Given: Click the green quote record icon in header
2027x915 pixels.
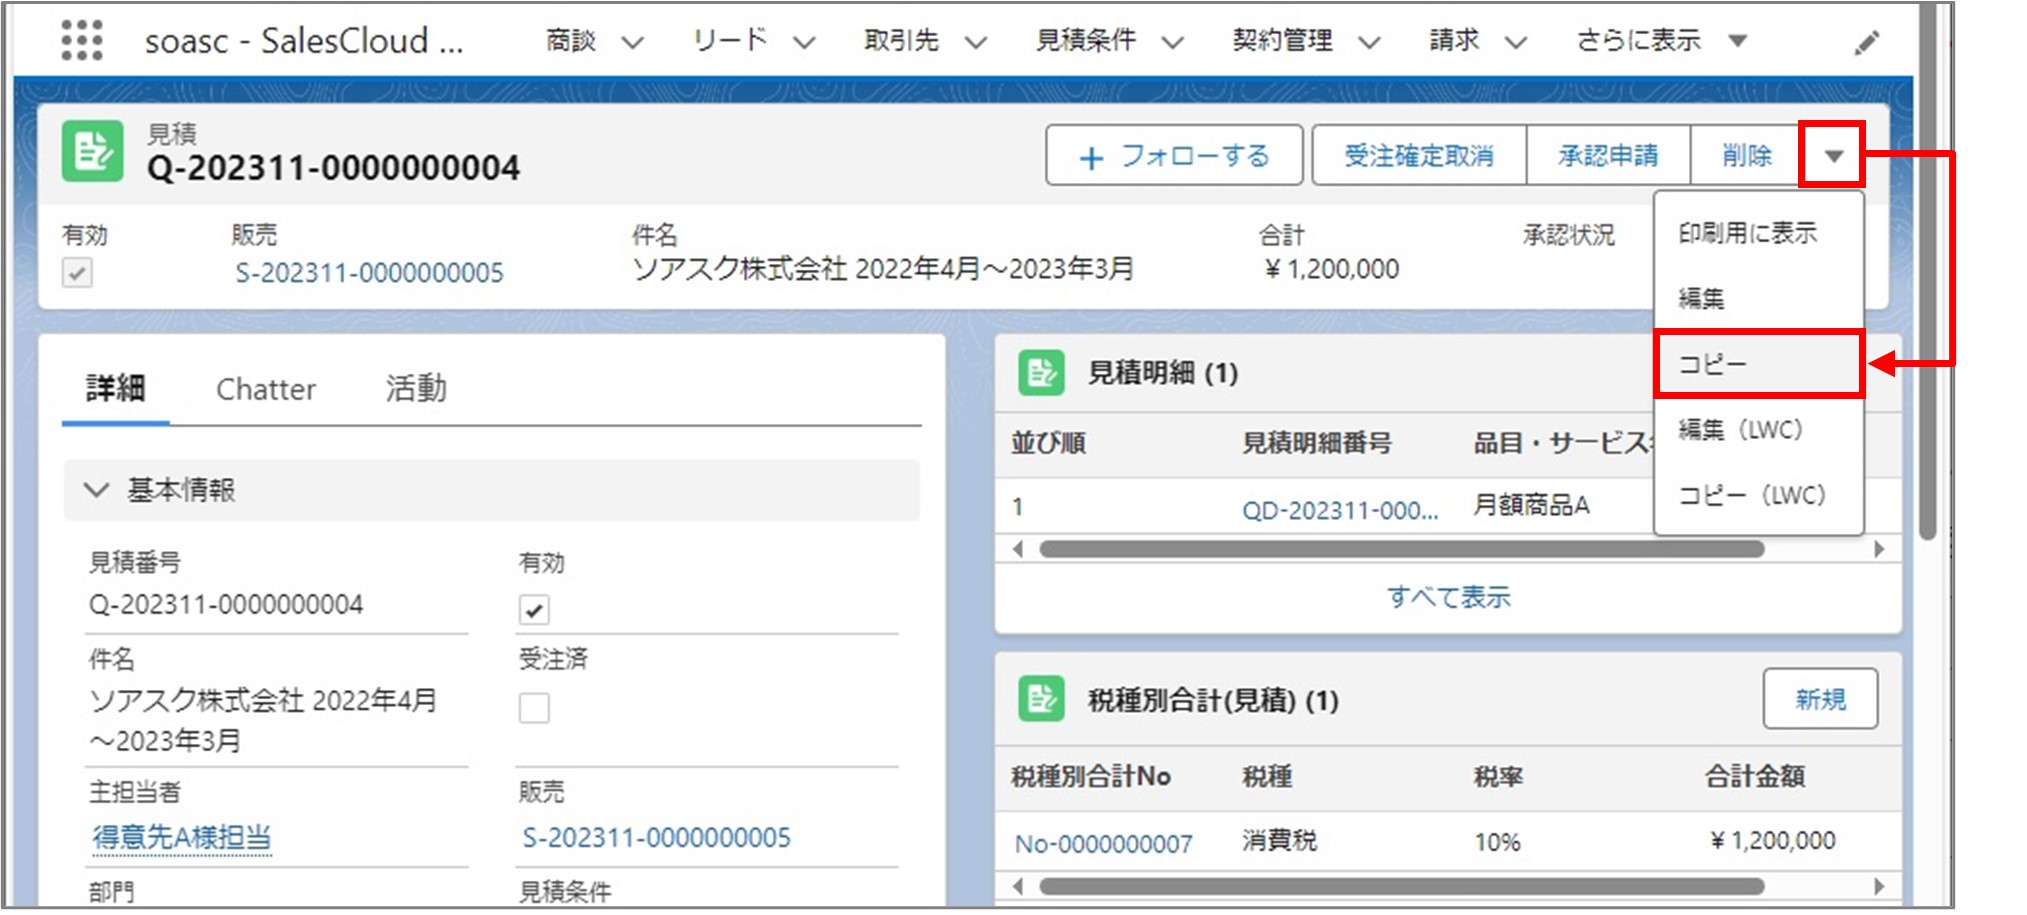Looking at the screenshot, I should pos(92,151).
